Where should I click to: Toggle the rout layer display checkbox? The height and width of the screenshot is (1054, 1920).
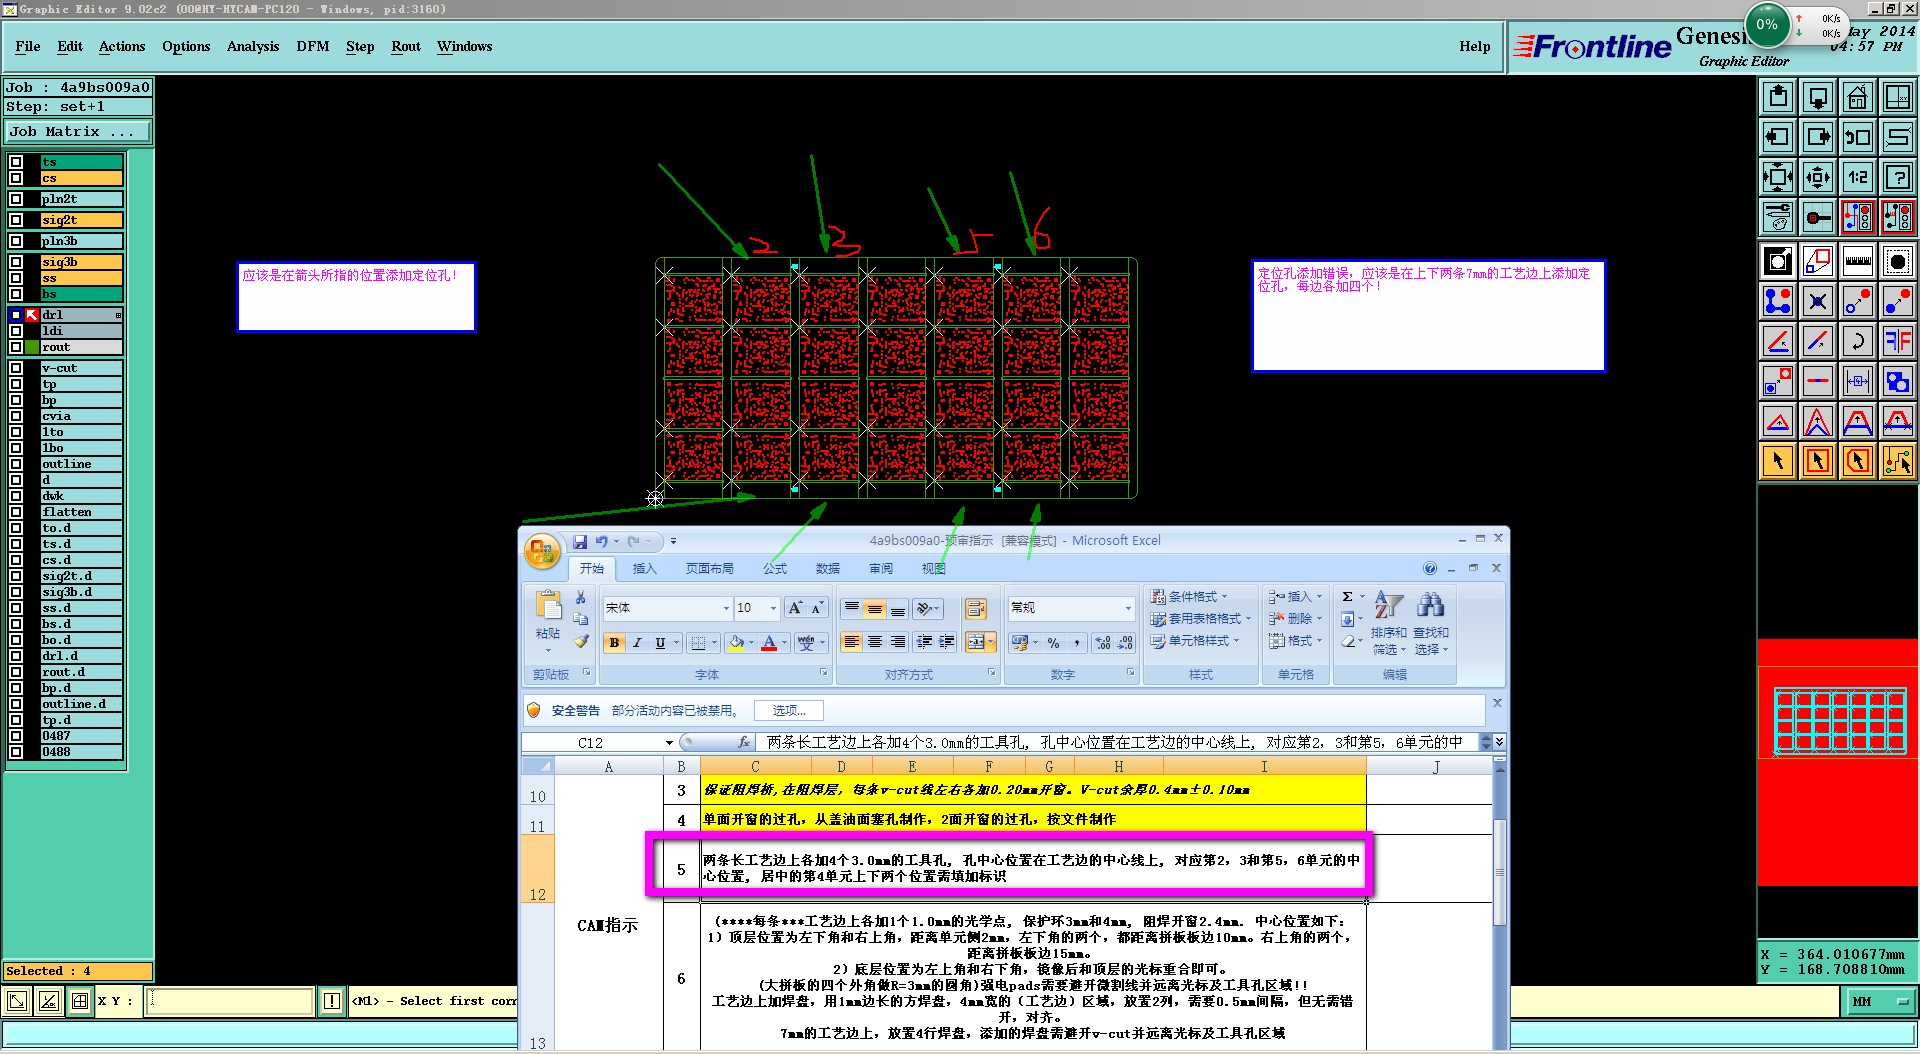tap(16, 347)
